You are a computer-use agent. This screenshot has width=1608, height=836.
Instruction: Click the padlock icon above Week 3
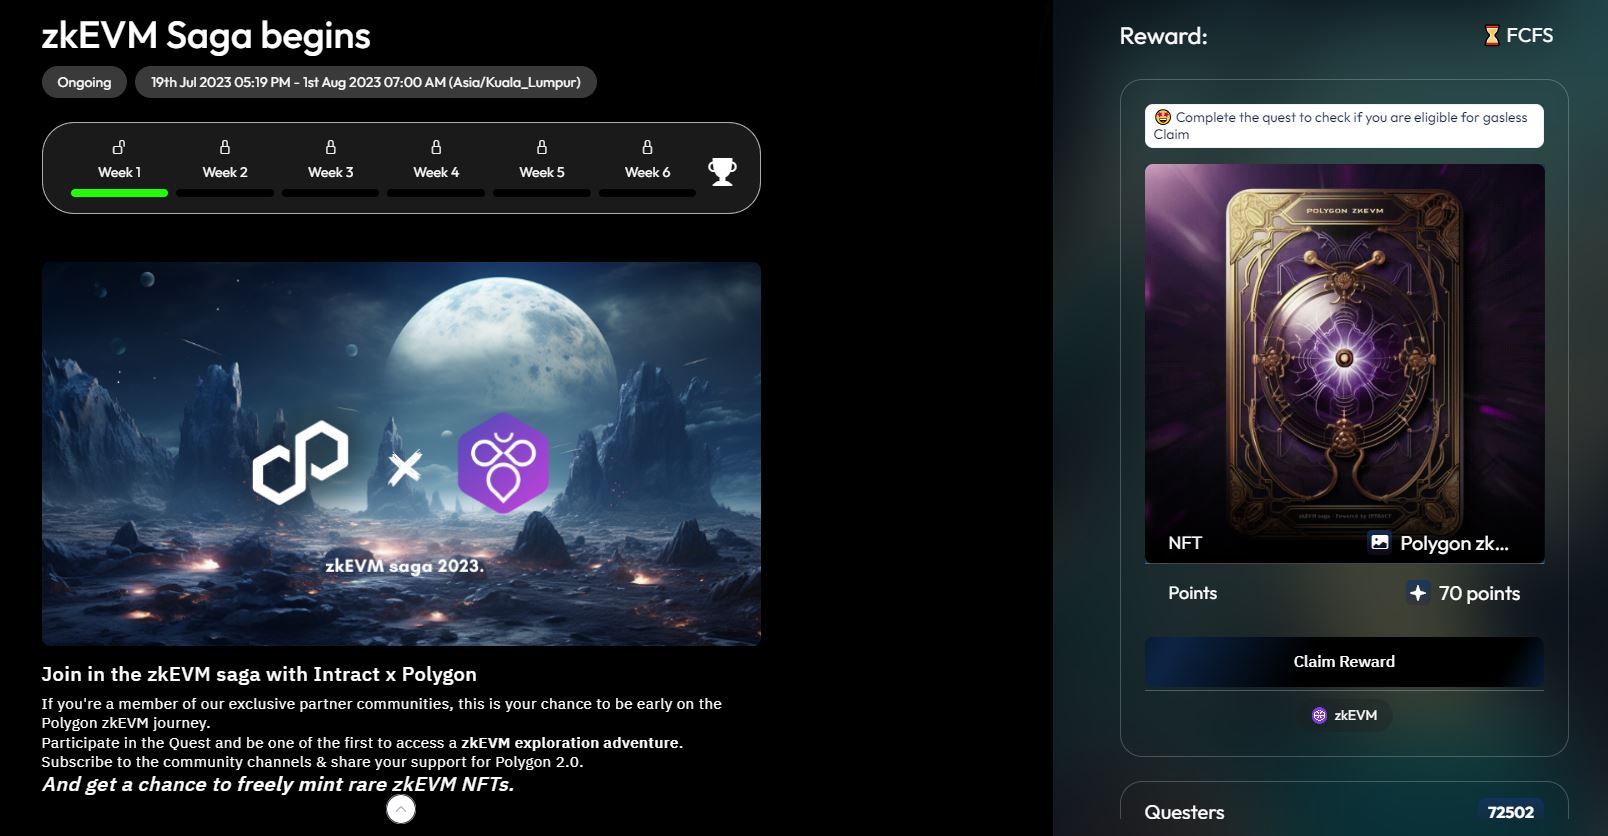click(x=331, y=147)
